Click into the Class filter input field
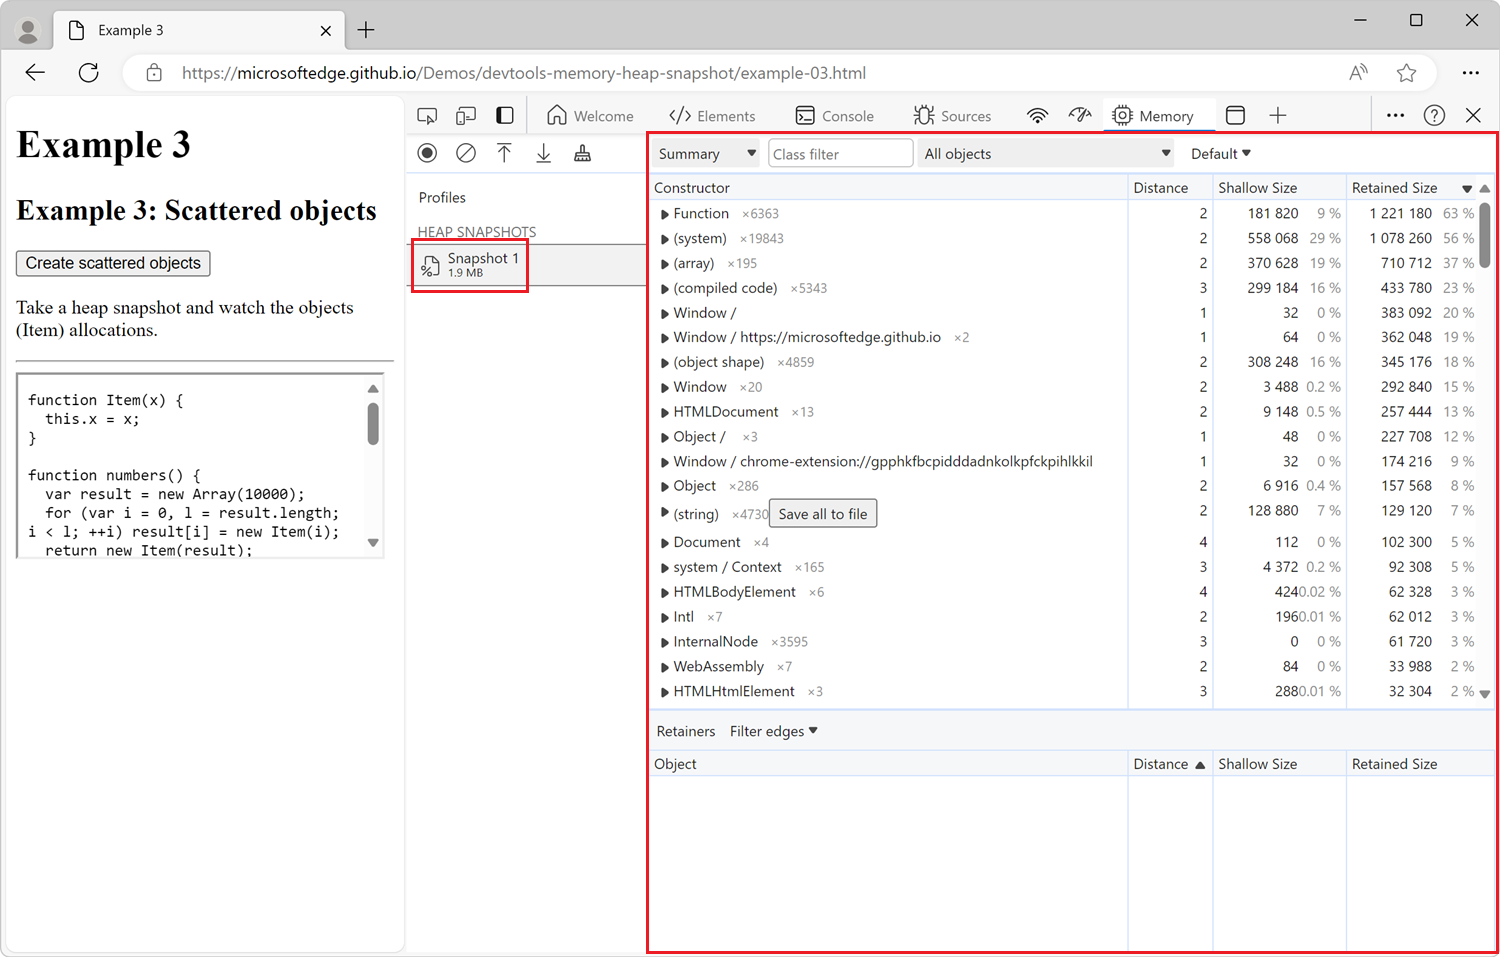 (840, 154)
